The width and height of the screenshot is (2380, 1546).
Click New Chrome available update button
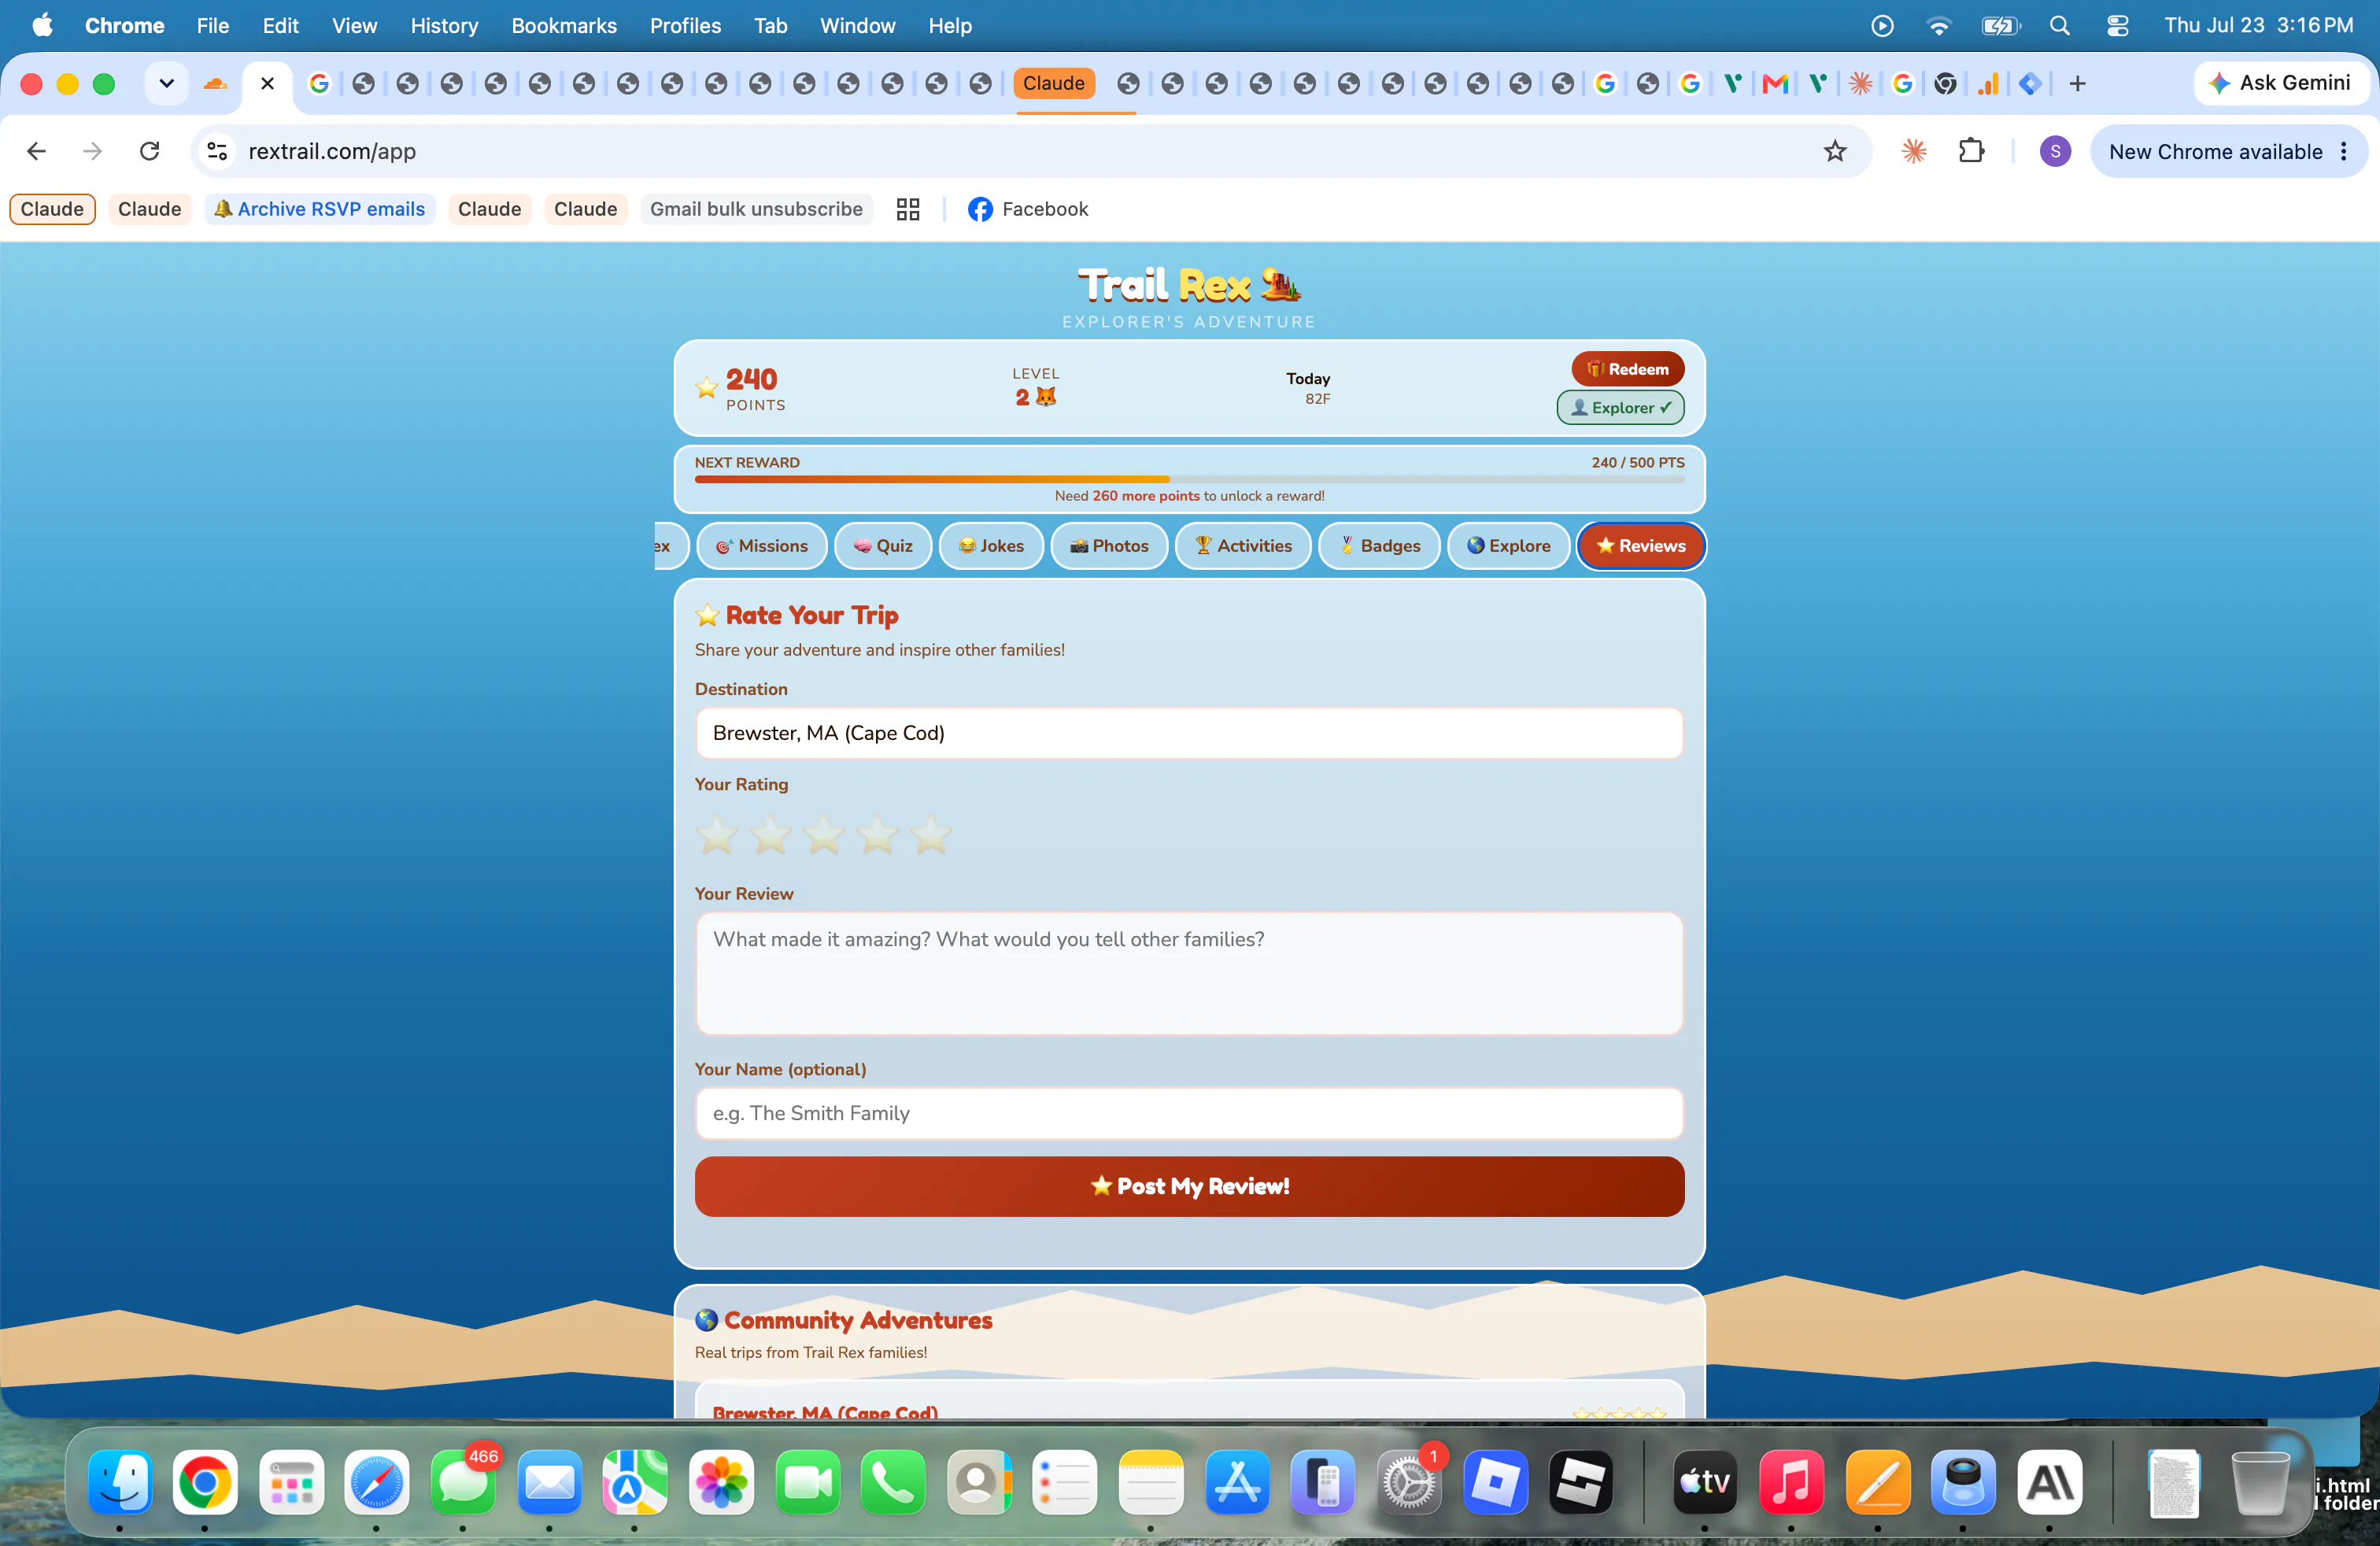[x=2215, y=151]
